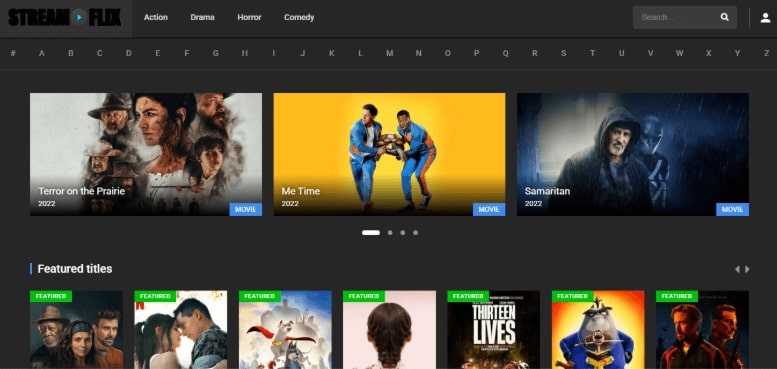Screen dimensions: 777x369
Task: Open the Terror on the Prairie banner
Action: (x=146, y=154)
